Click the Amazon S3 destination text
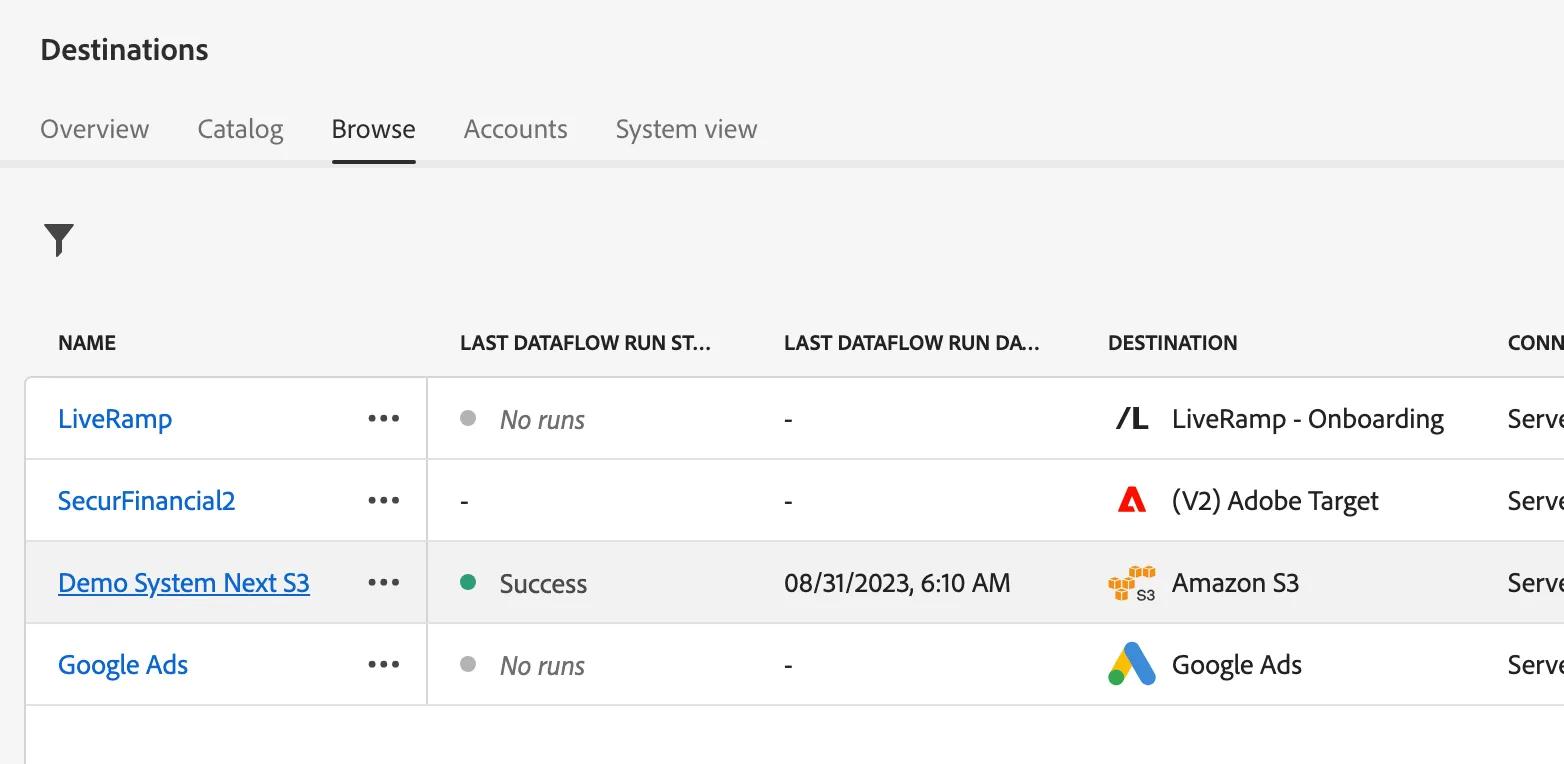This screenshot has width=1564, height=764. tap(1235, 583)
